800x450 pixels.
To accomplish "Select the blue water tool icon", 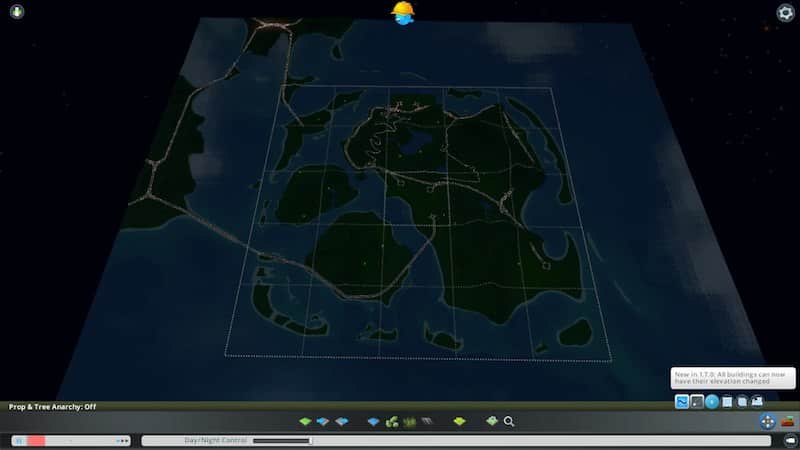I will click(373, 422).
